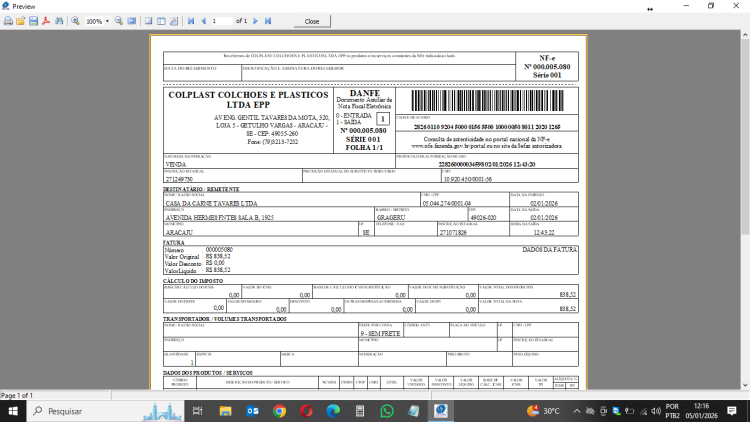Open Outlook from the taskbar
The height and width of the screenshot is (422, 750).
(x=253, y=411)
